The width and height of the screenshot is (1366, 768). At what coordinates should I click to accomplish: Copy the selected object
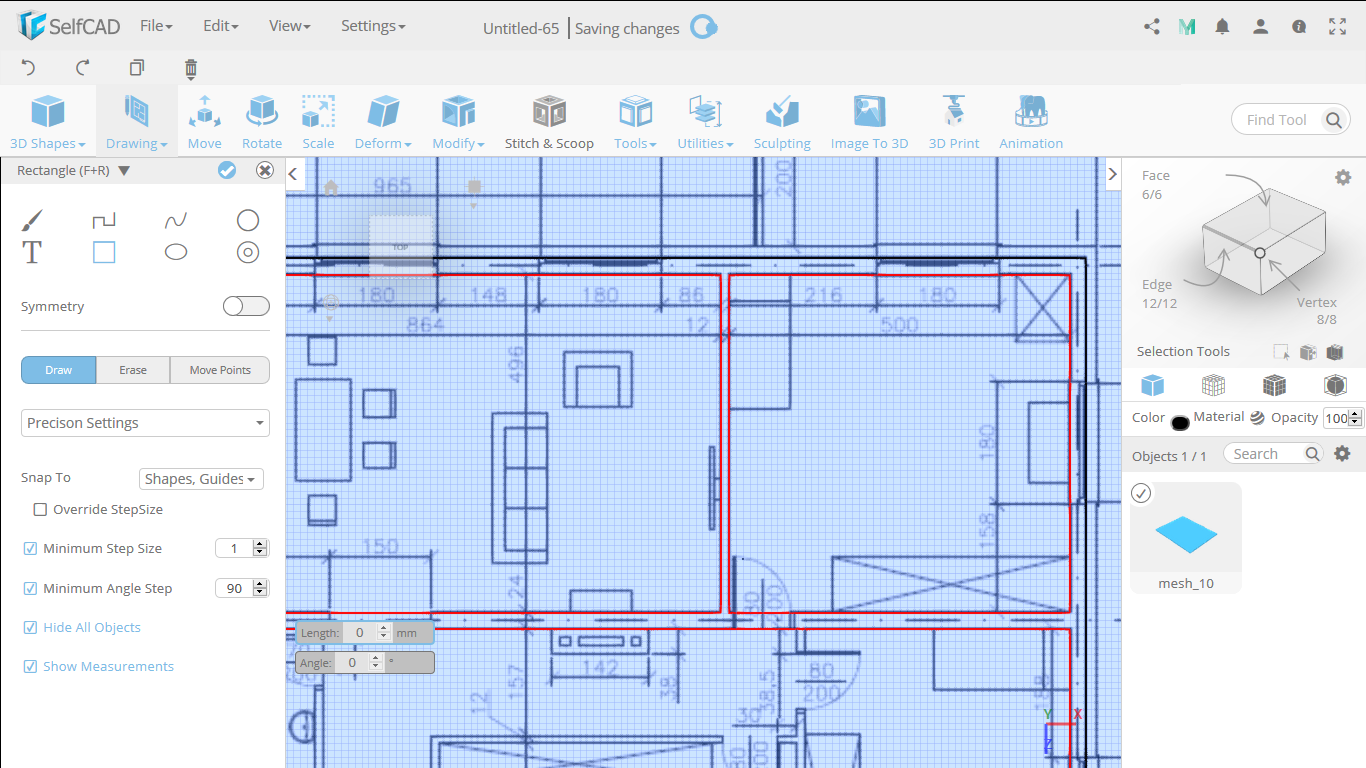pos(137,68)
